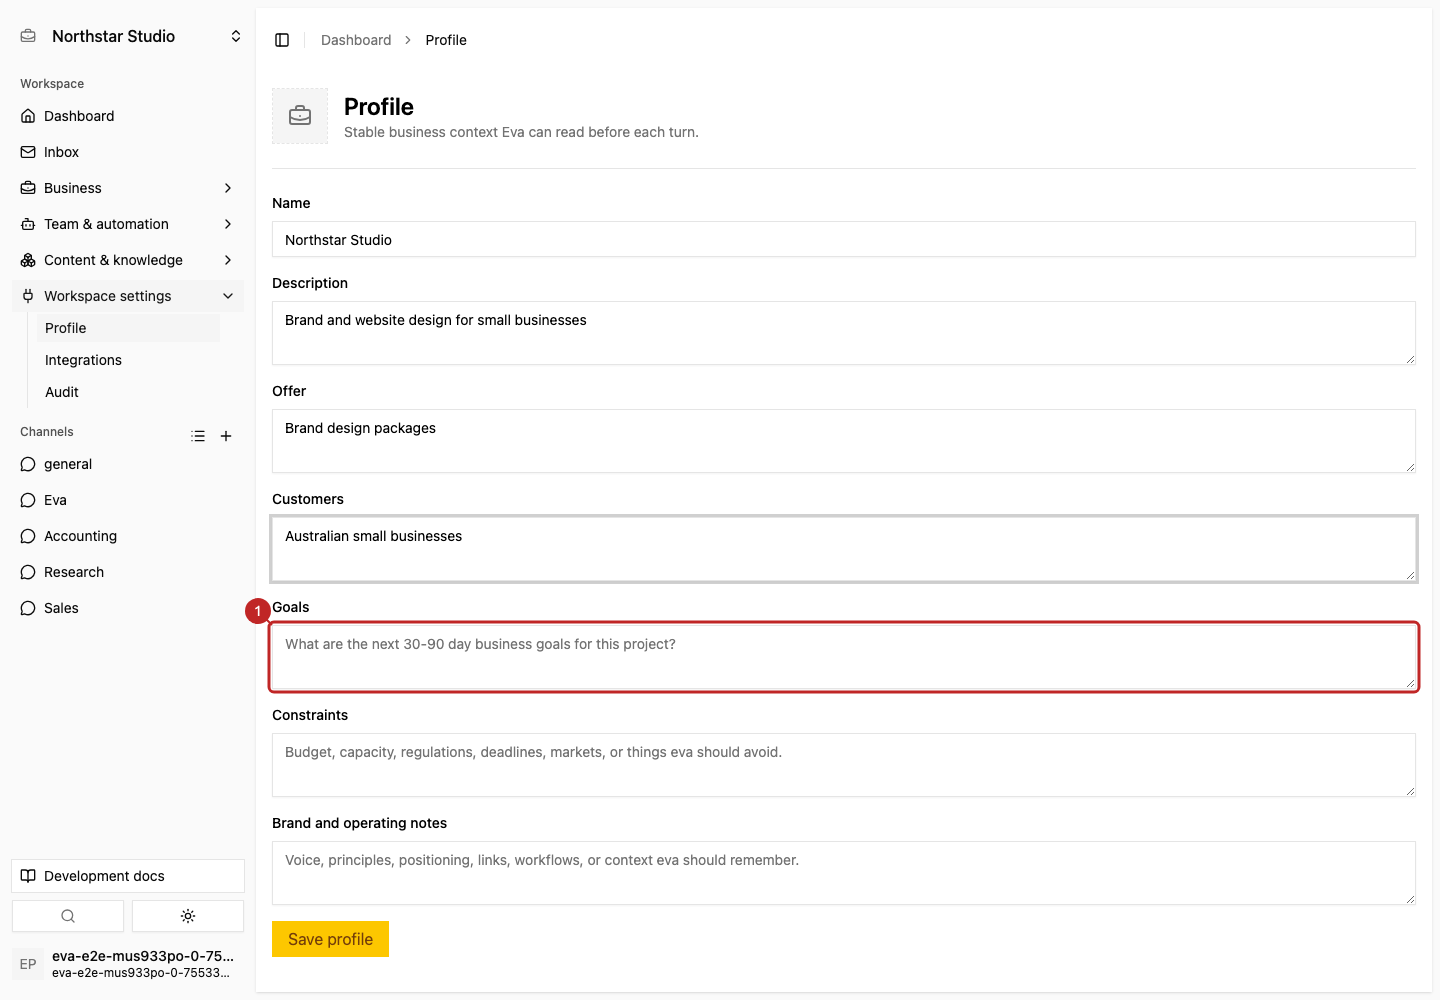
Task: Click the channel list view icon
Action: click(x=198, y=436)
